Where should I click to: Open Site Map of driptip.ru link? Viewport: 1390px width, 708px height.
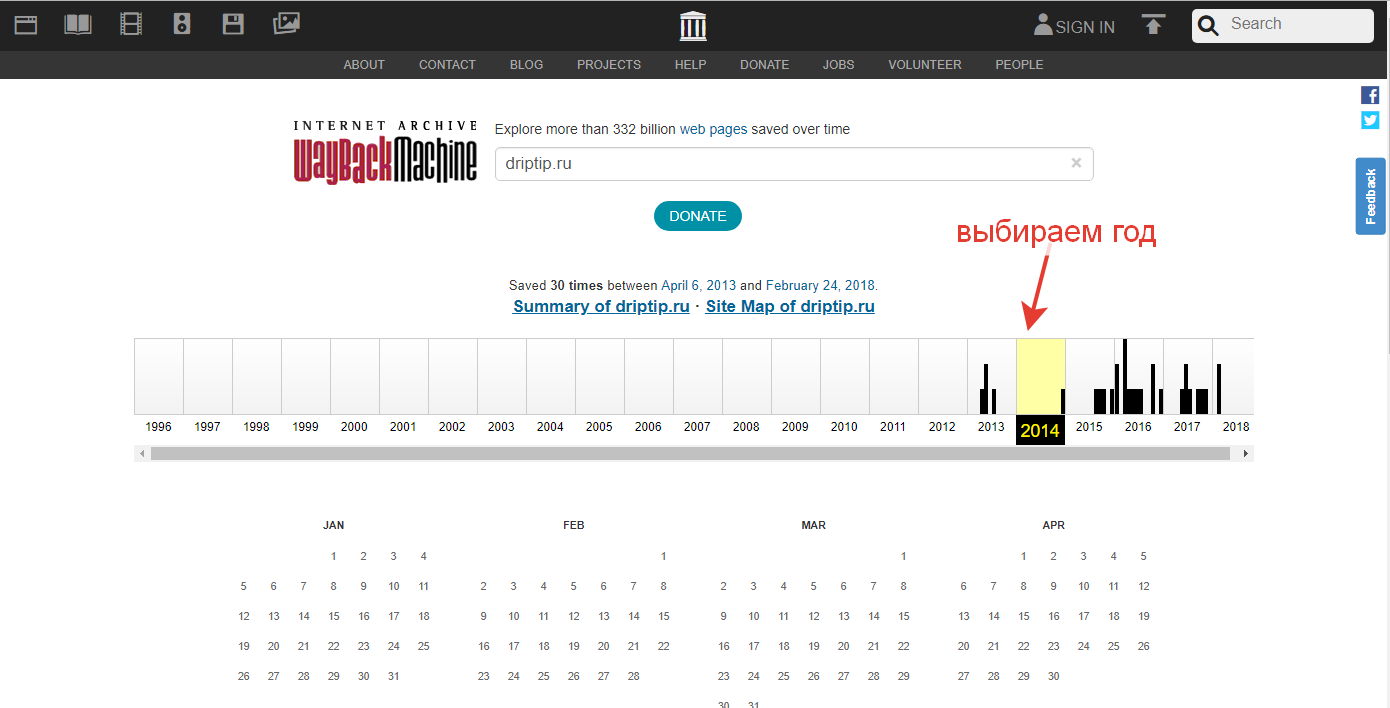coord(790,307)
